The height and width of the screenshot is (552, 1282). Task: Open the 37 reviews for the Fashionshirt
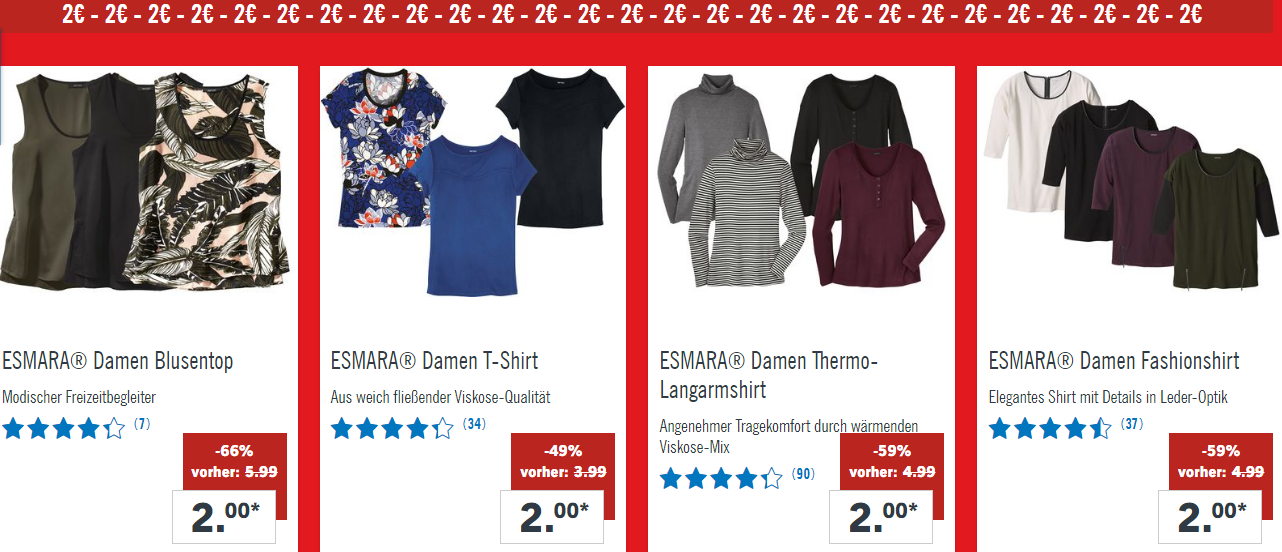click(1132, 424)
